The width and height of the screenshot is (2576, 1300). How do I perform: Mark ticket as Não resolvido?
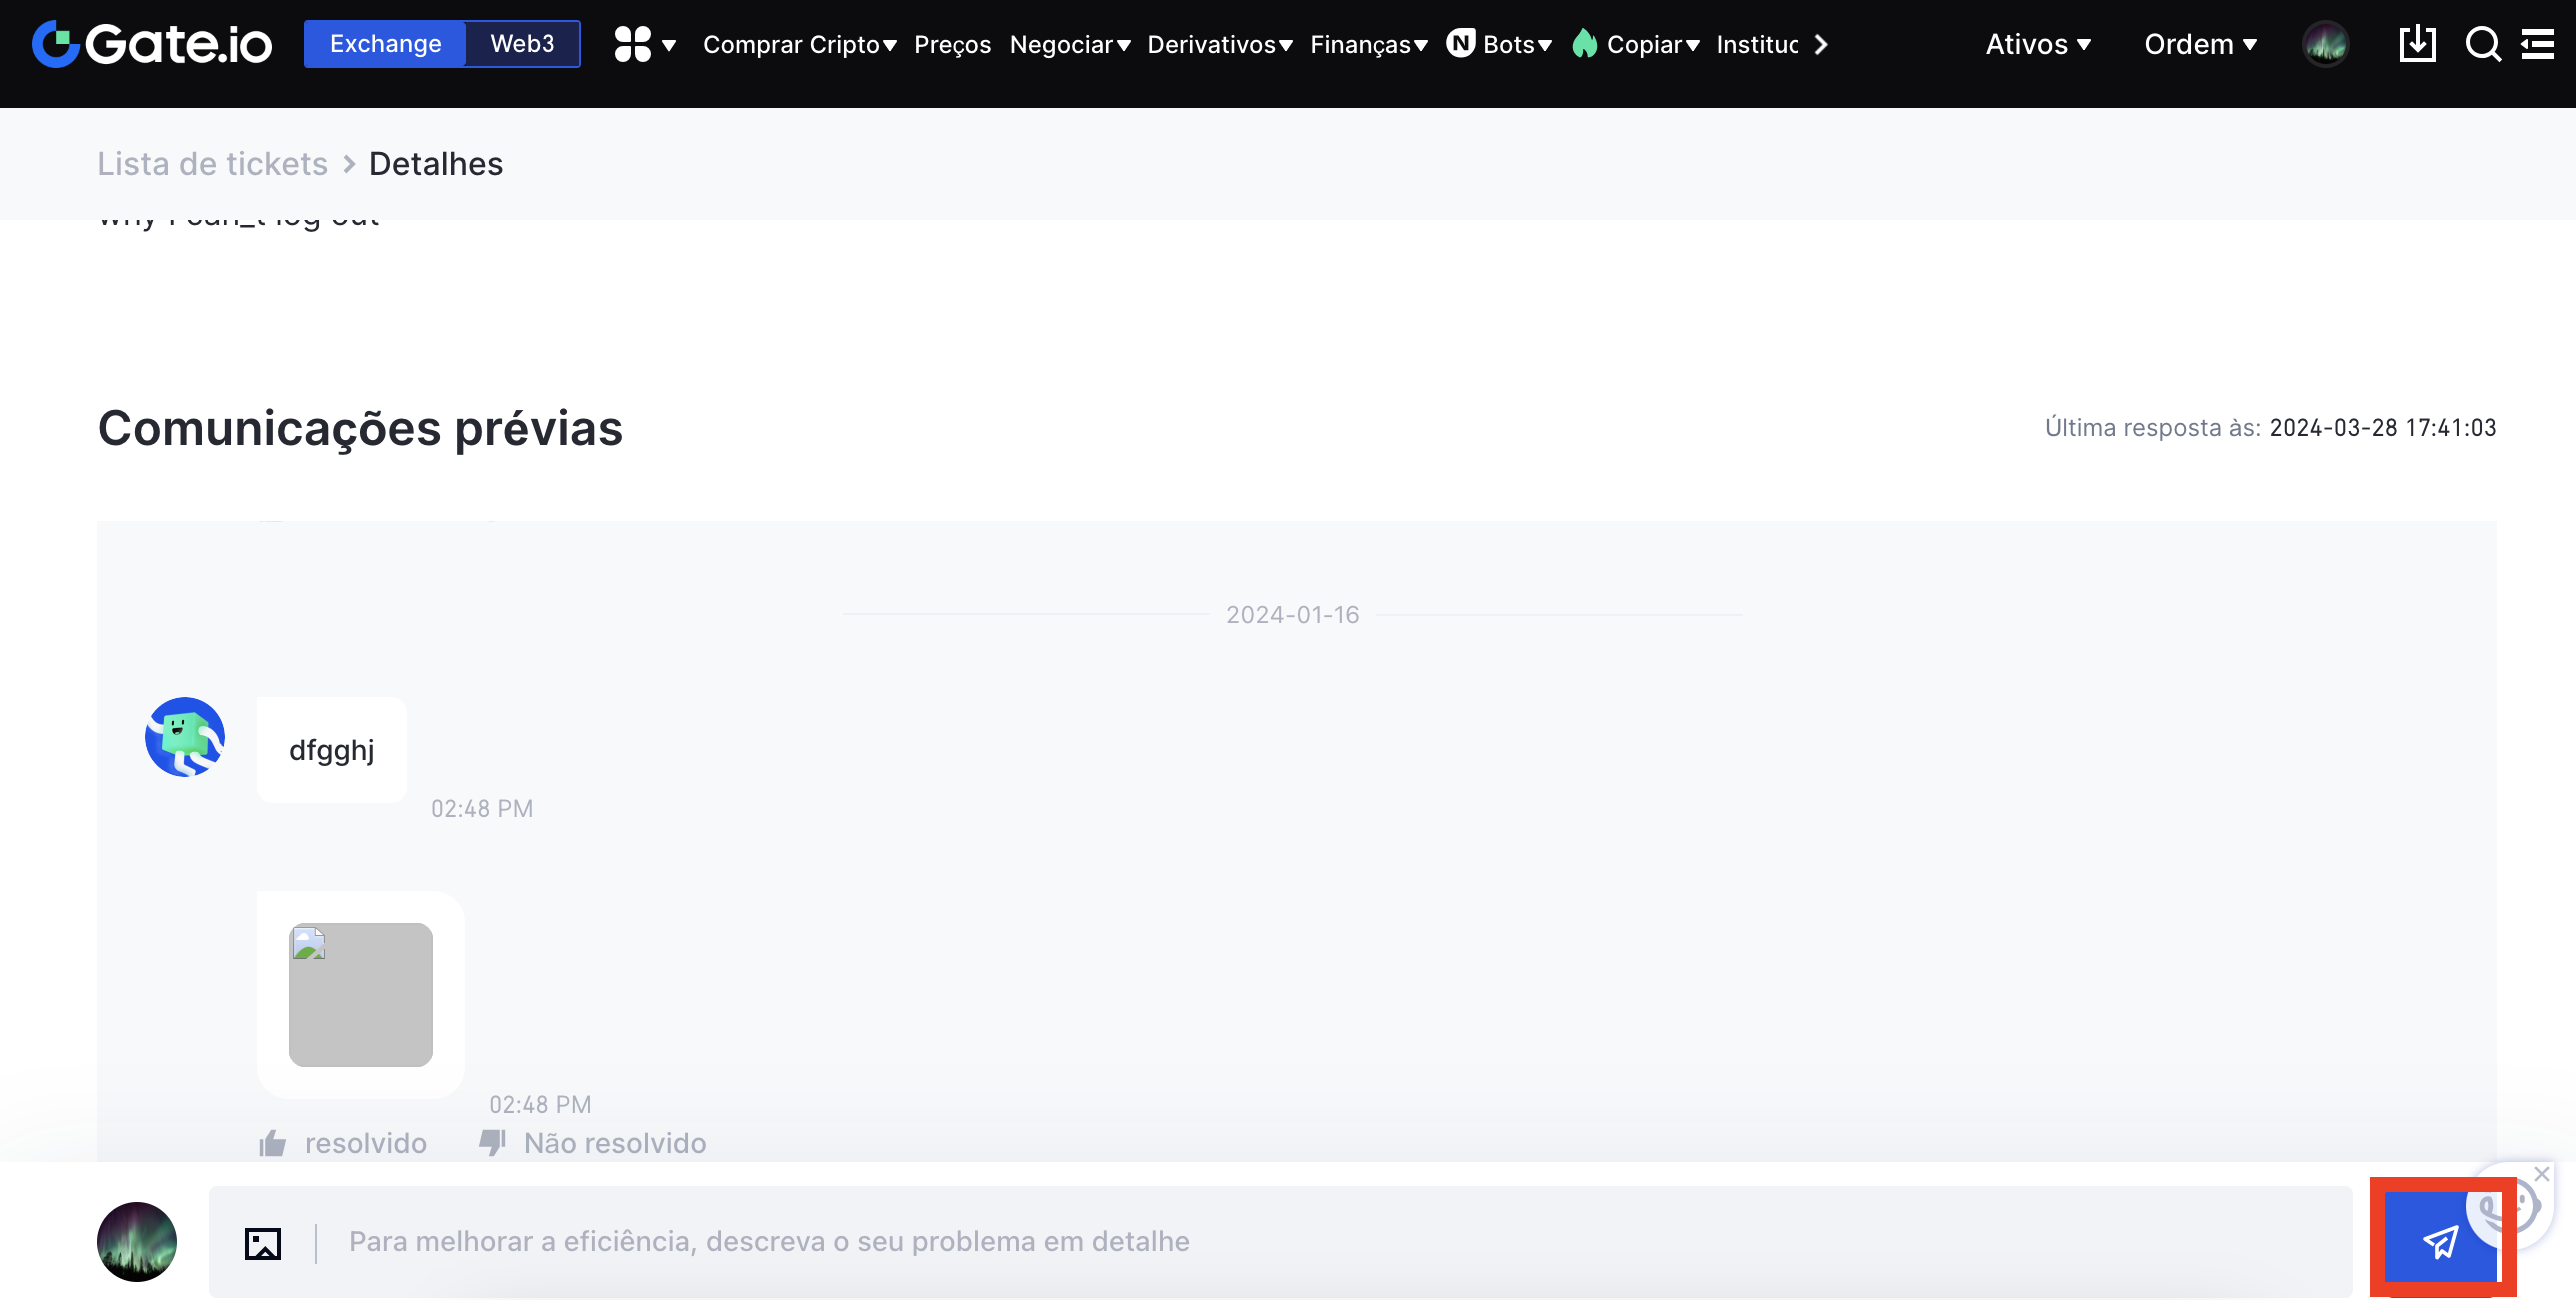593,1143
